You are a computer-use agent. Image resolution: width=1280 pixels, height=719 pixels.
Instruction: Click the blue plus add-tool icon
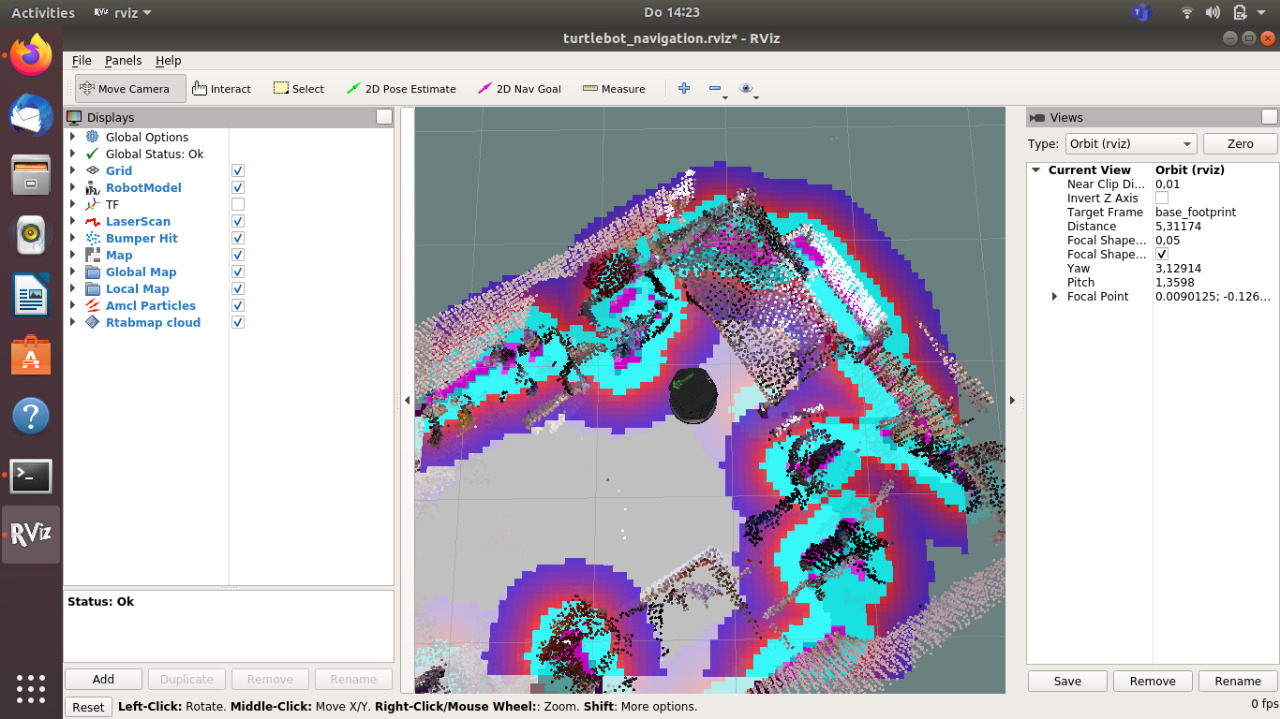[x=684, y=88]
